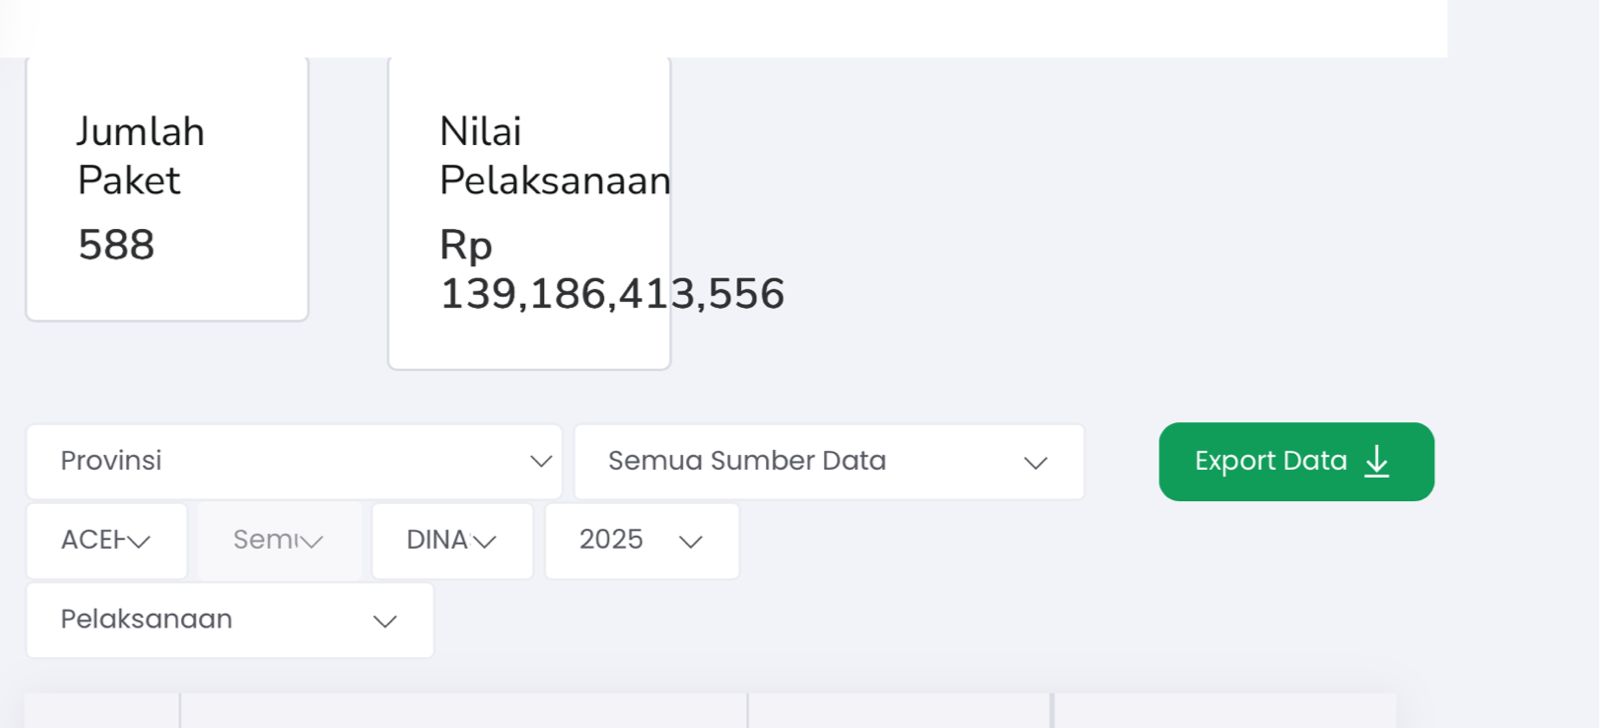Click the chevron on Semua Sumber Data dropdown
The image size is (1600, 728).
point(1035,462)
